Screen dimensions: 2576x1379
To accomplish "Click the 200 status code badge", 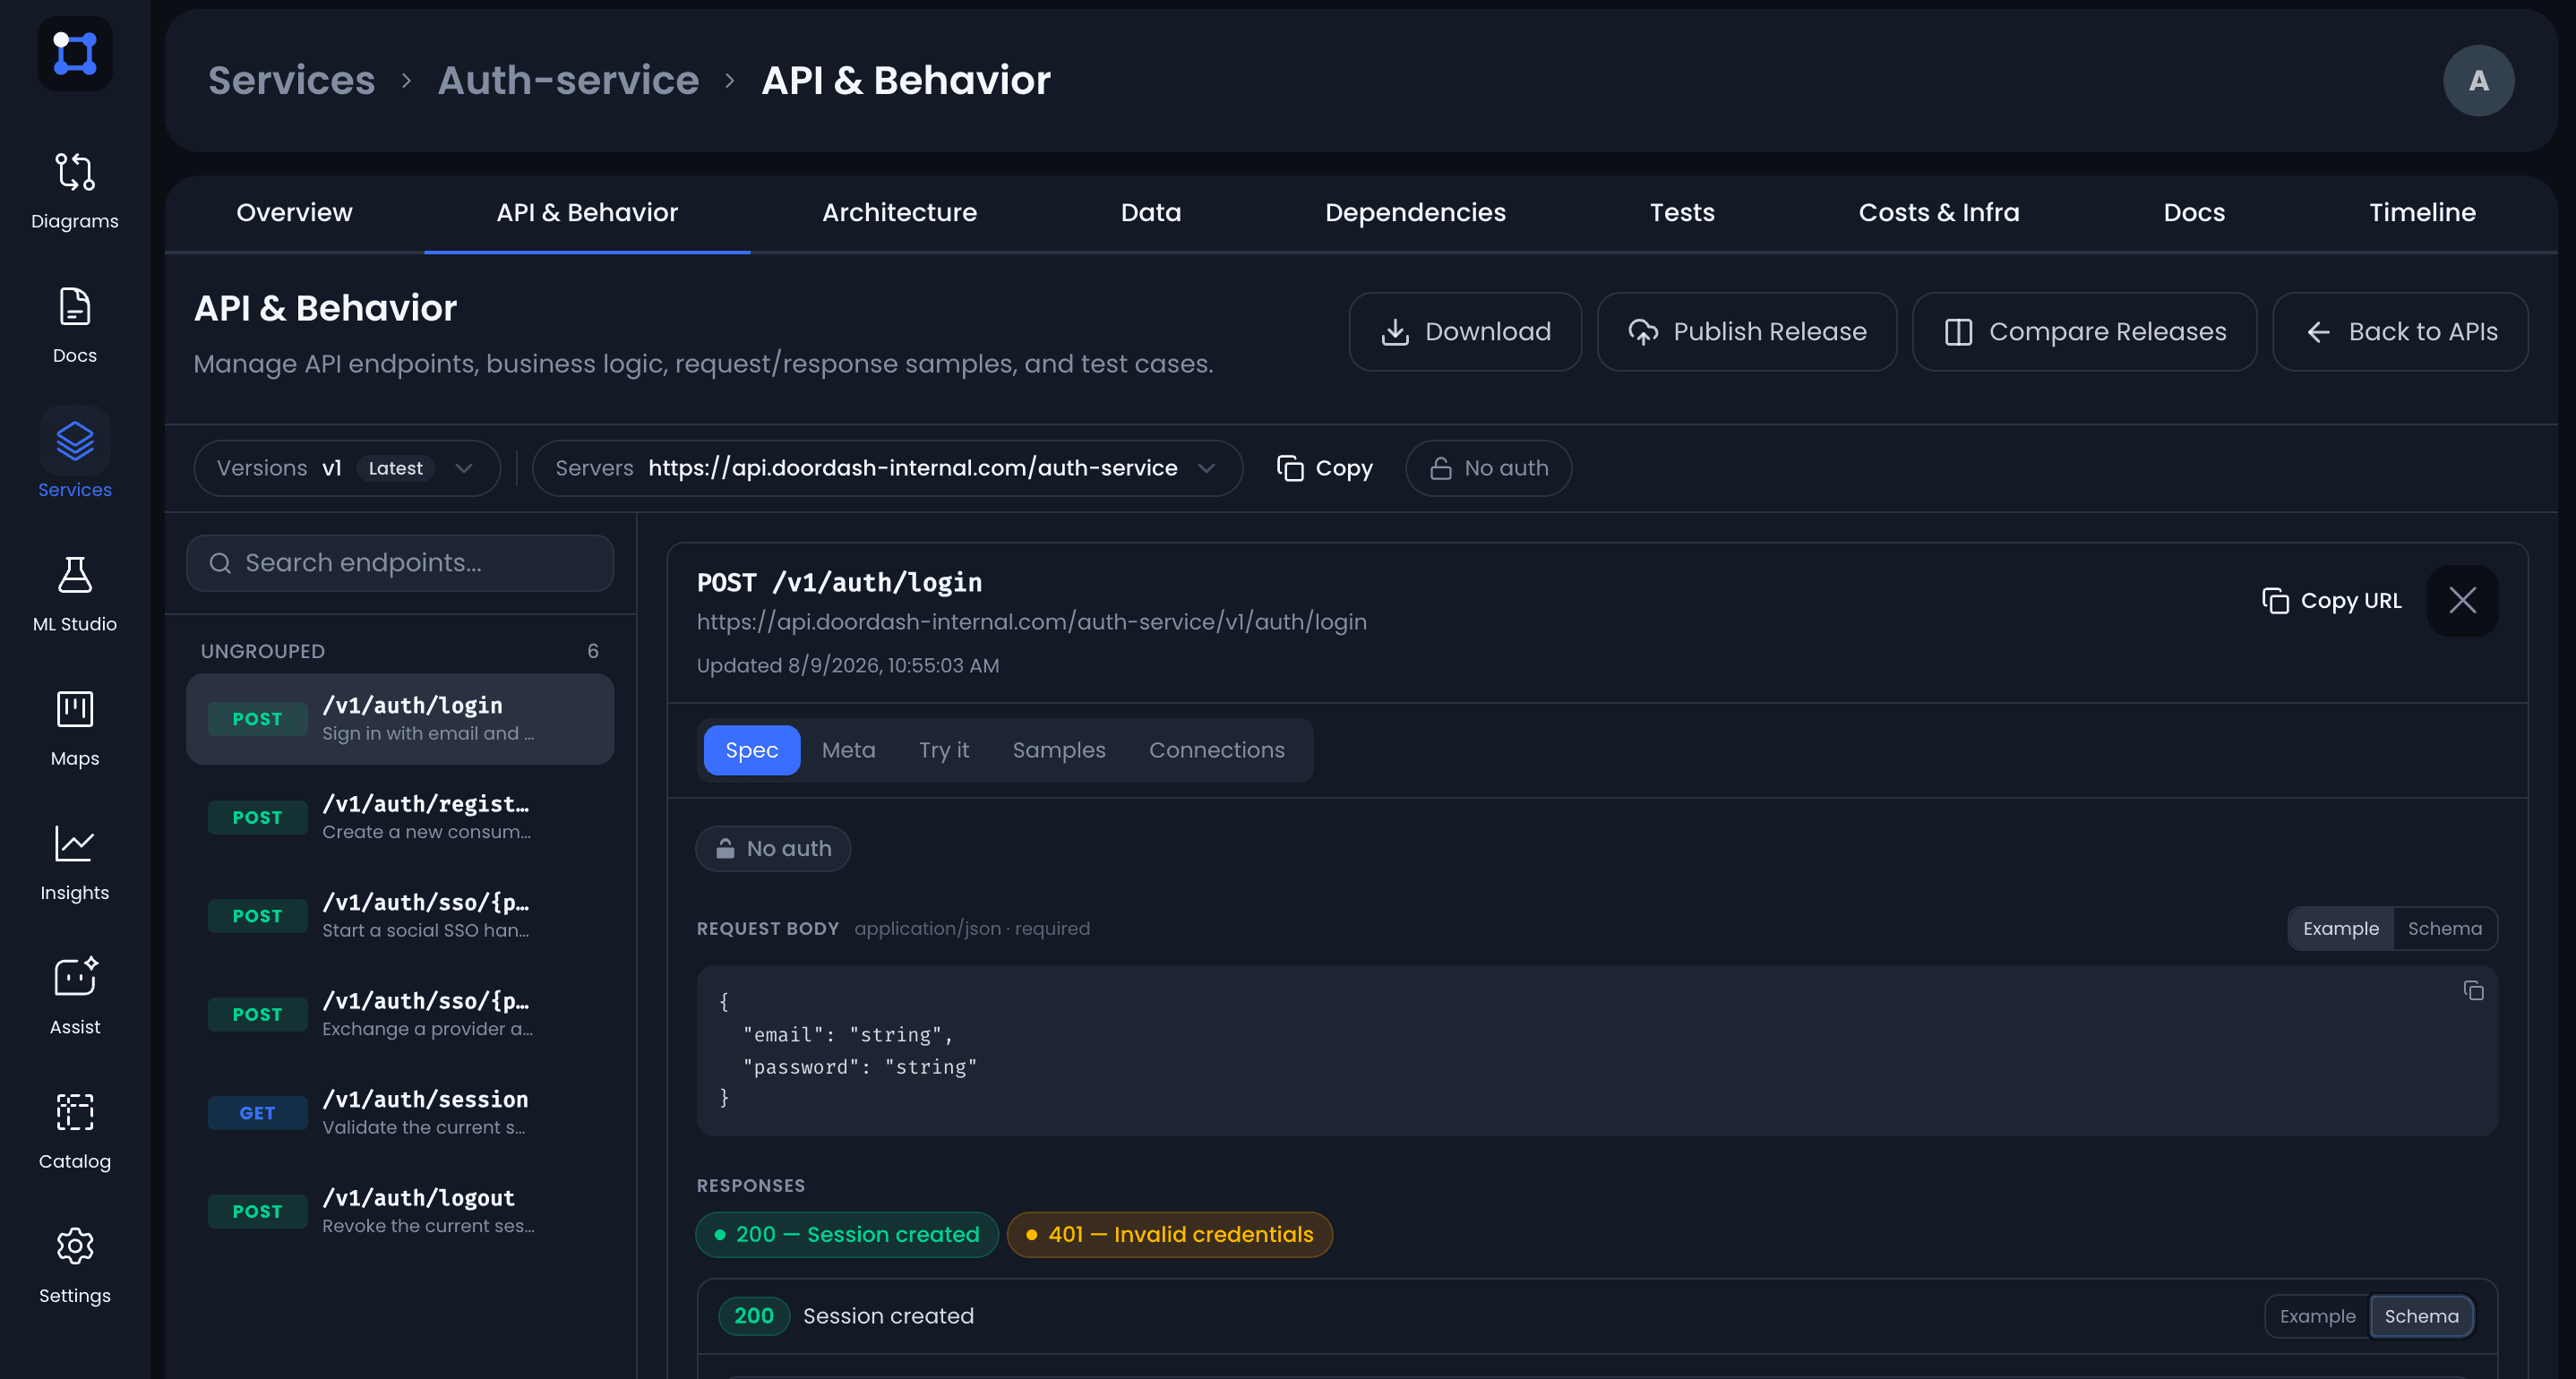I will click(753, 1317).
